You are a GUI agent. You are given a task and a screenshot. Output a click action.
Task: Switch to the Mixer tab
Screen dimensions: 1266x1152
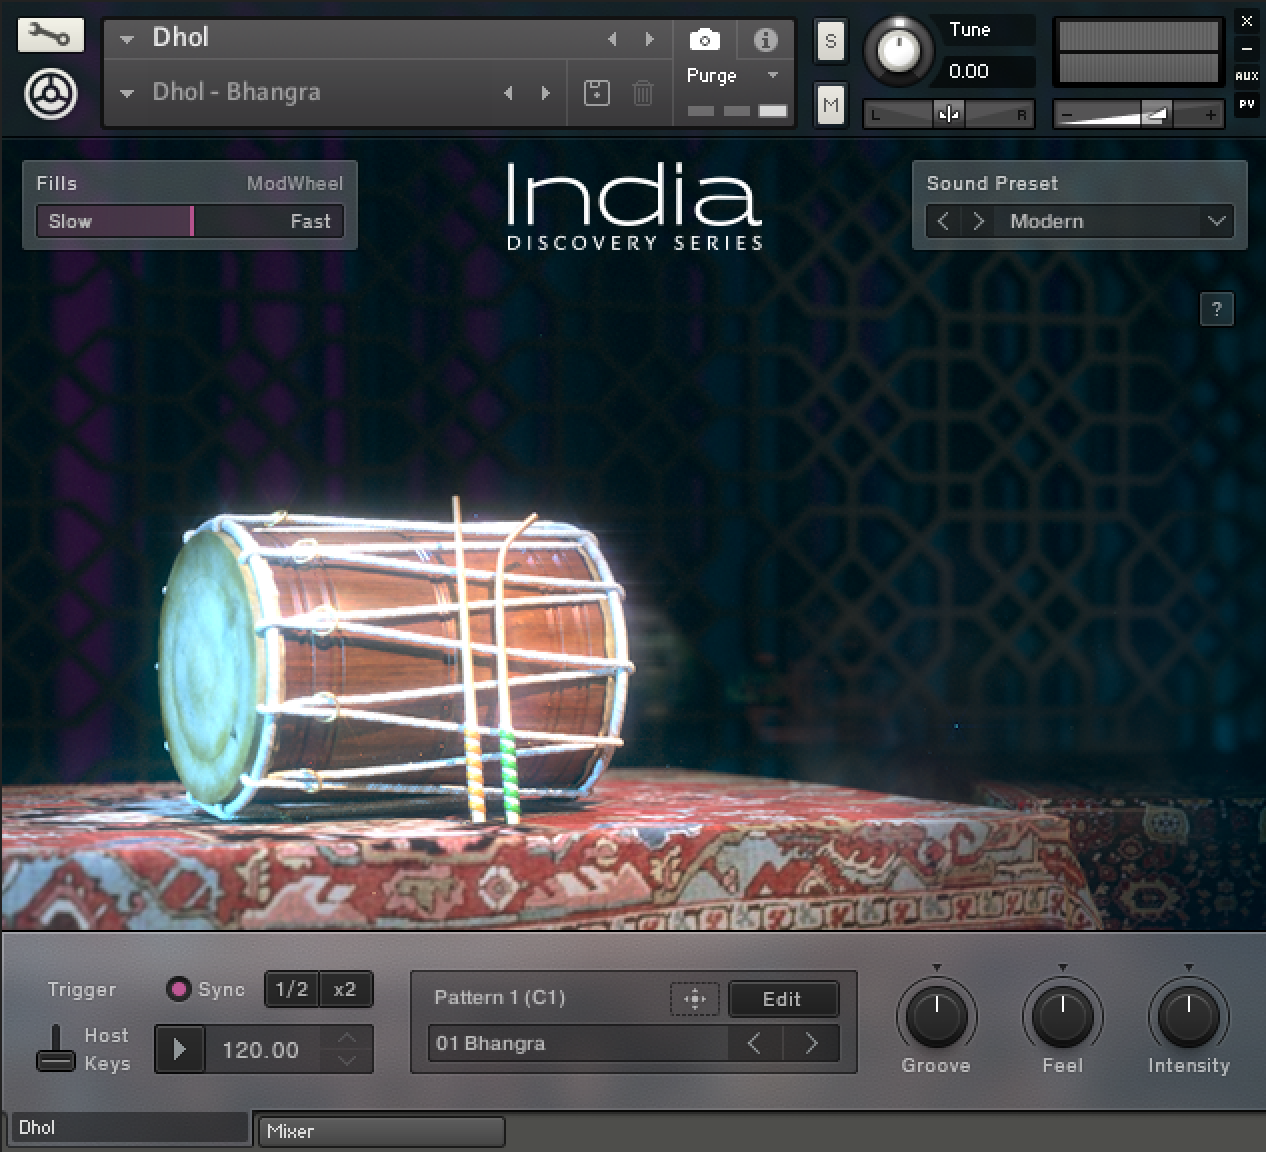tap(379, 1132)
